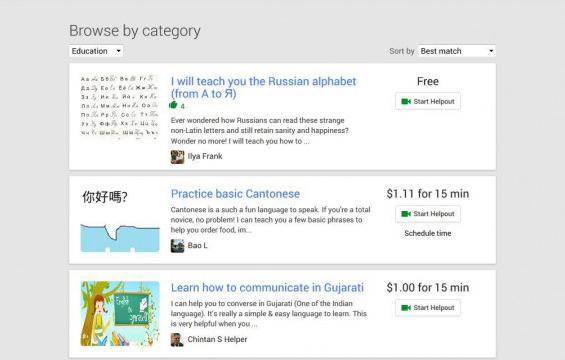Click the video camera icon in the Cantonese listing's button

tap(406, 214)
